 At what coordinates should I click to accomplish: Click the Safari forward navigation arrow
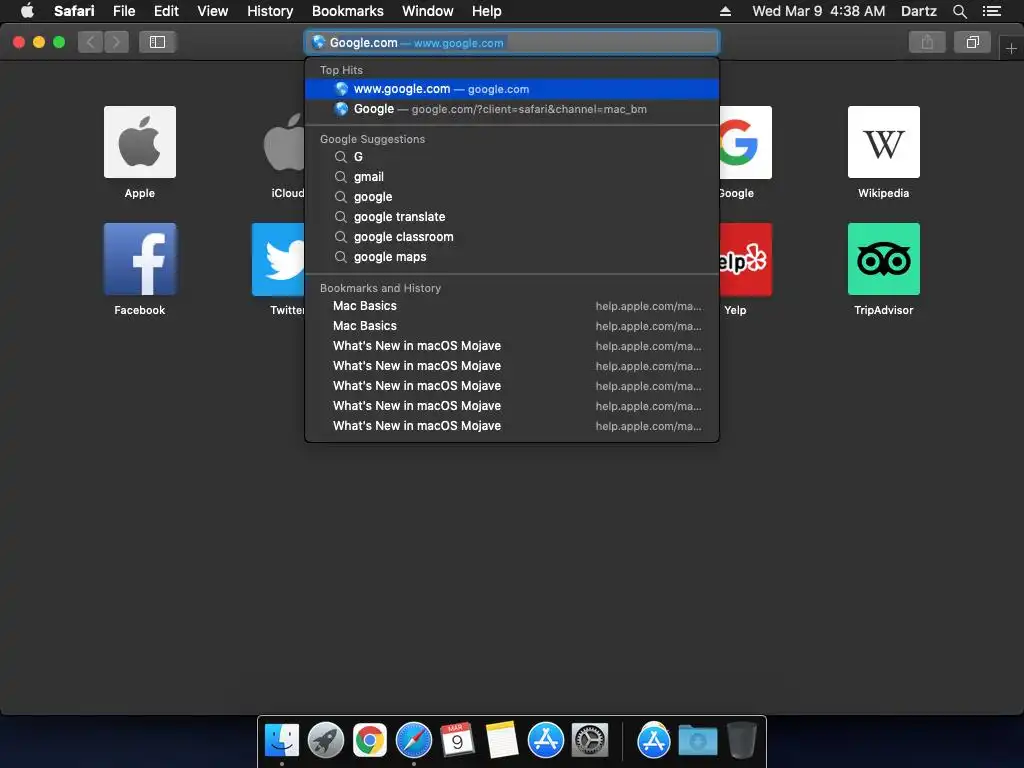click(116, 42)
